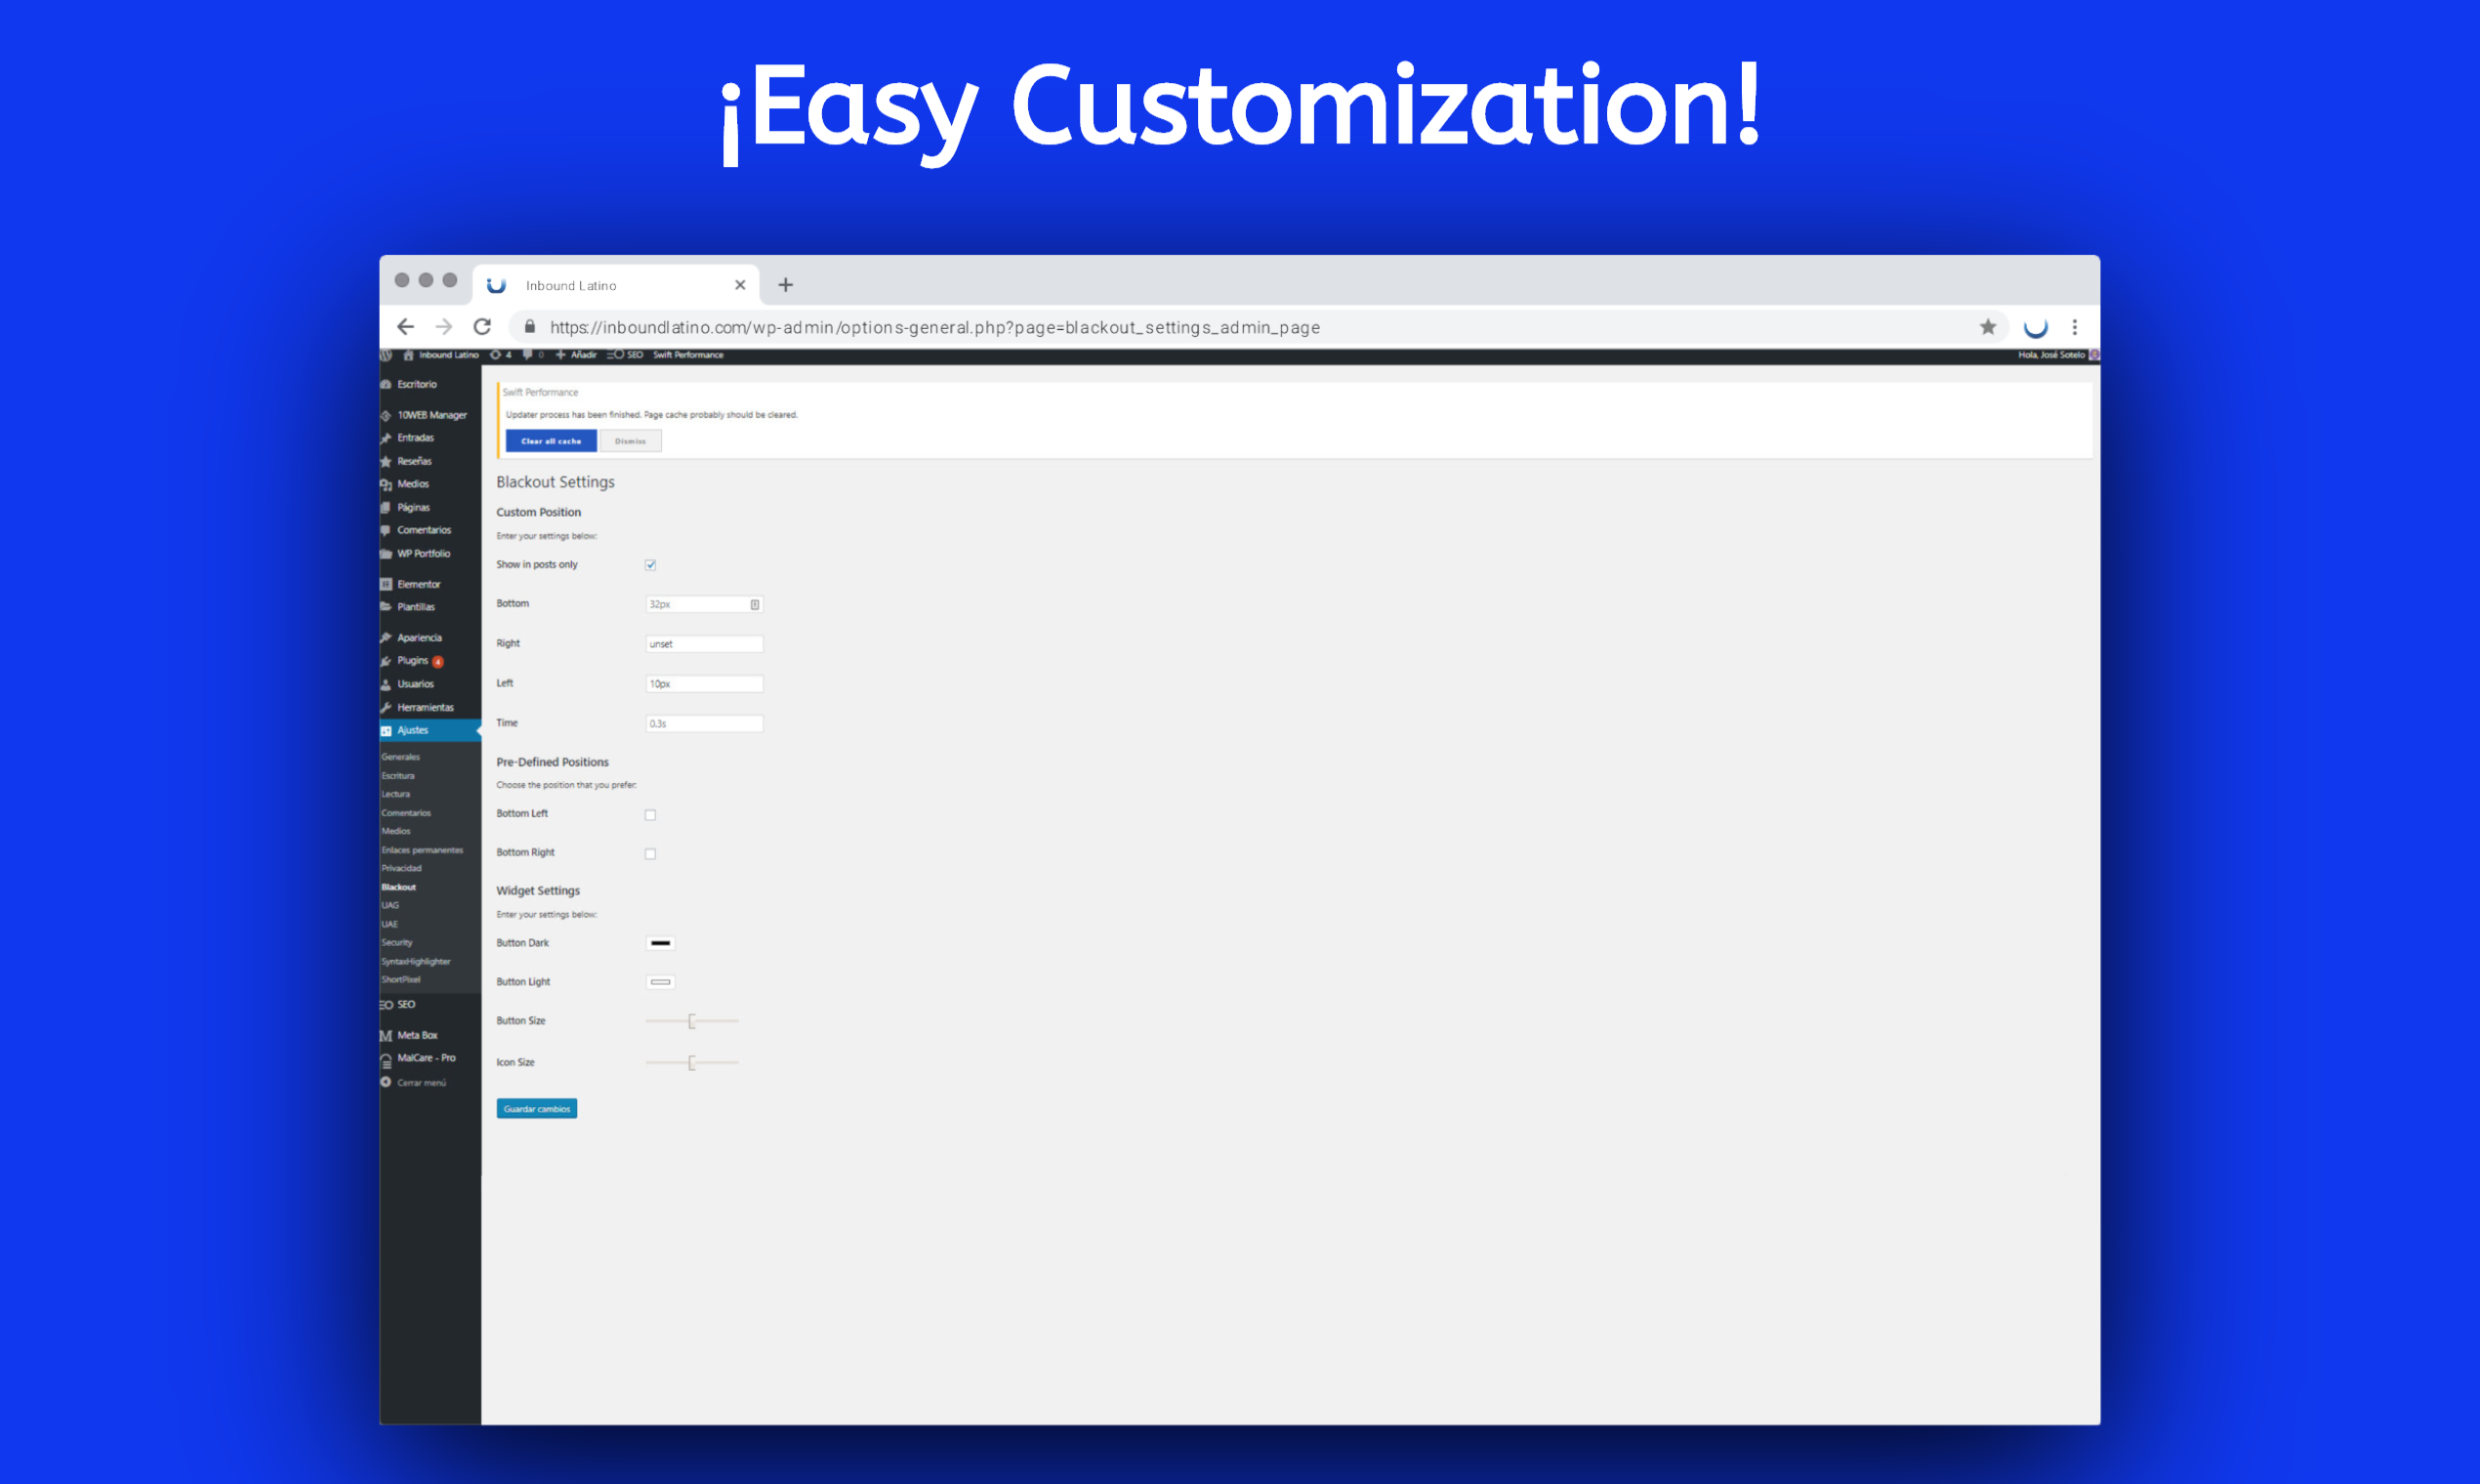
Task: Click the Añadir plus item in admin bar
Action: coord(576,355)
